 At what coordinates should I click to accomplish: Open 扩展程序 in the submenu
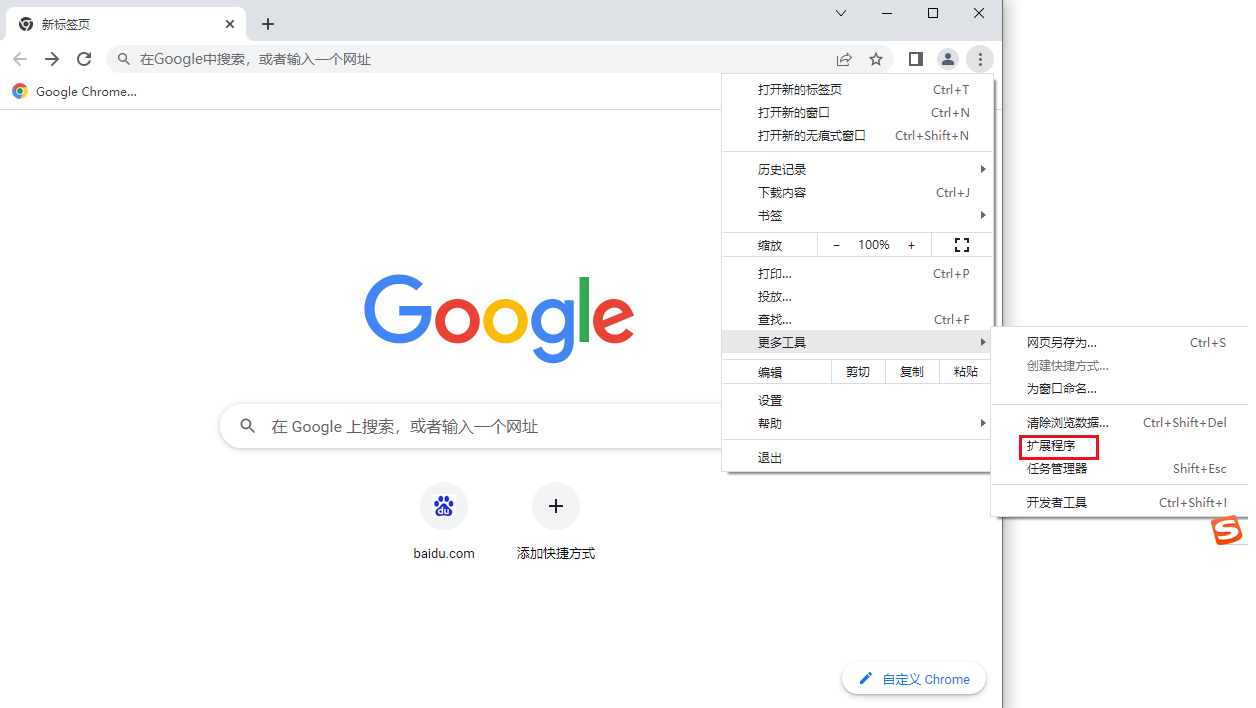point(1119,445)
